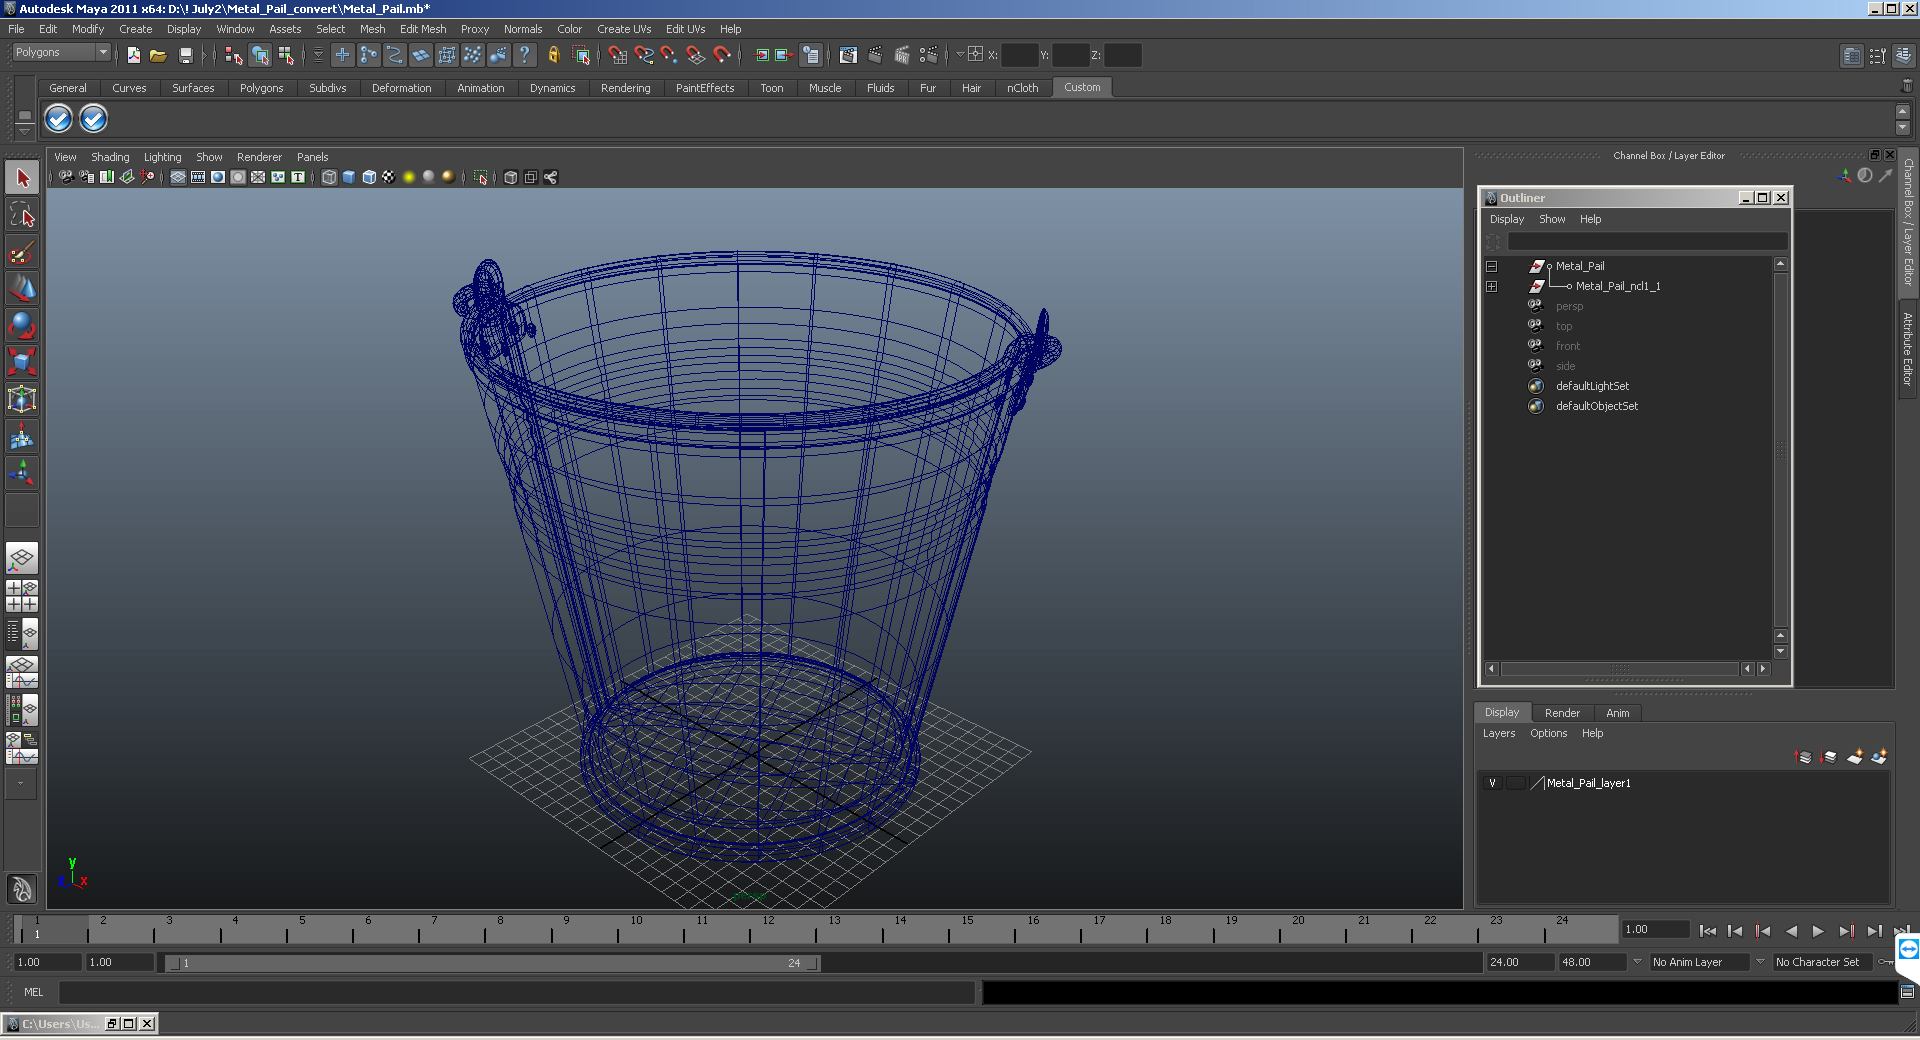Viewport: 1920px width, 1040px height.
Task: Click the range slider bar handle at 24
Action: coord(814,963)
